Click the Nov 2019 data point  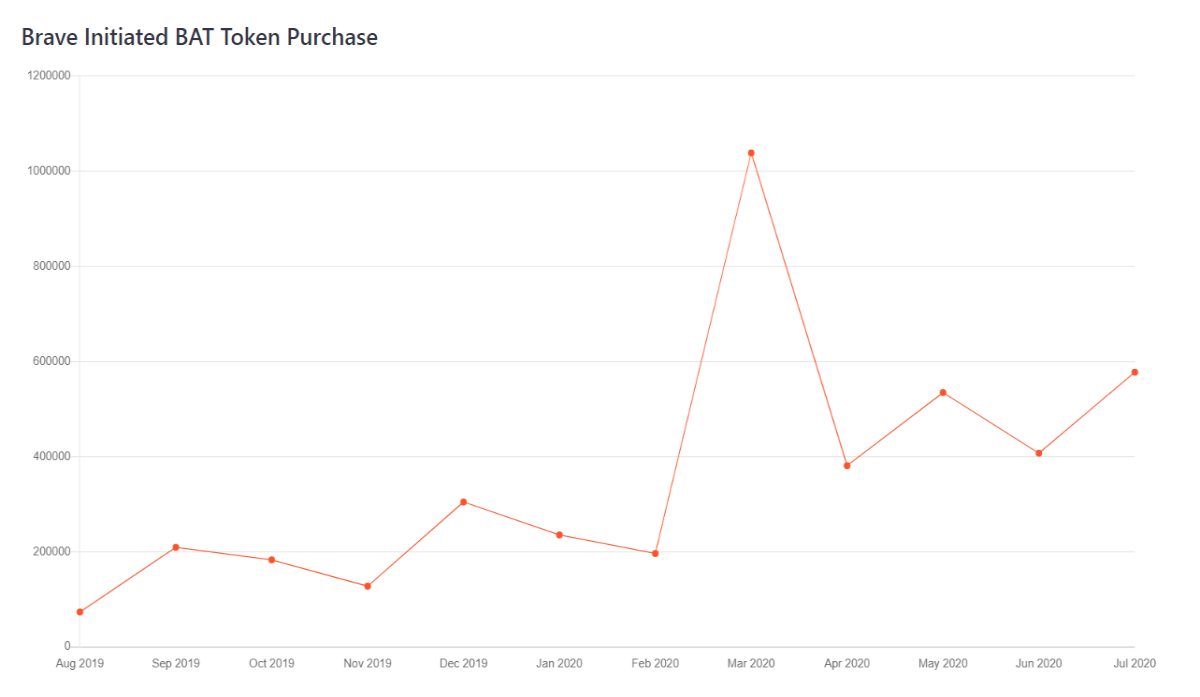[x=367, y=586]
